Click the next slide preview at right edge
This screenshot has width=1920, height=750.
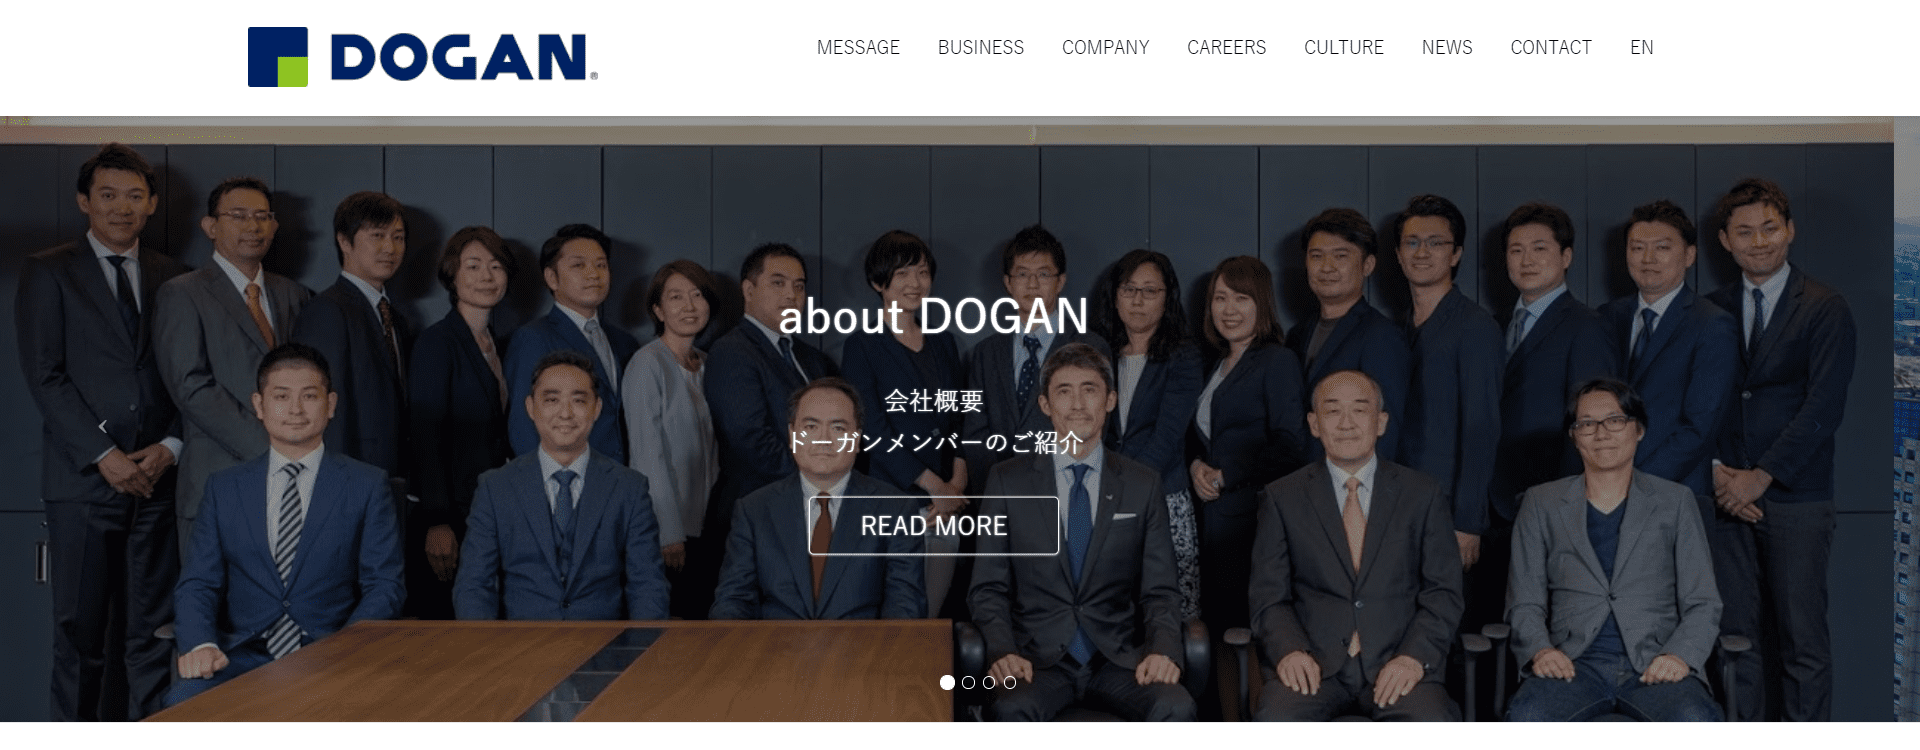(1907, 420)
